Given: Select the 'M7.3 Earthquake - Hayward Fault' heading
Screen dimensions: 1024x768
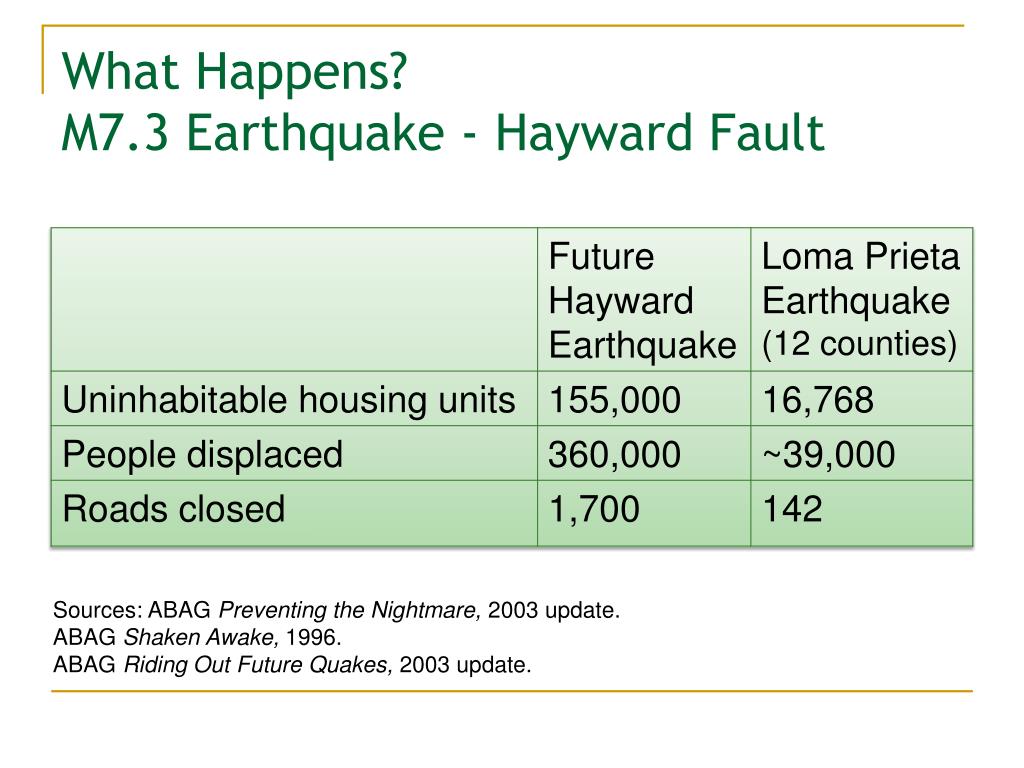Looking at the screenshot, I should (x=443, y=133).
